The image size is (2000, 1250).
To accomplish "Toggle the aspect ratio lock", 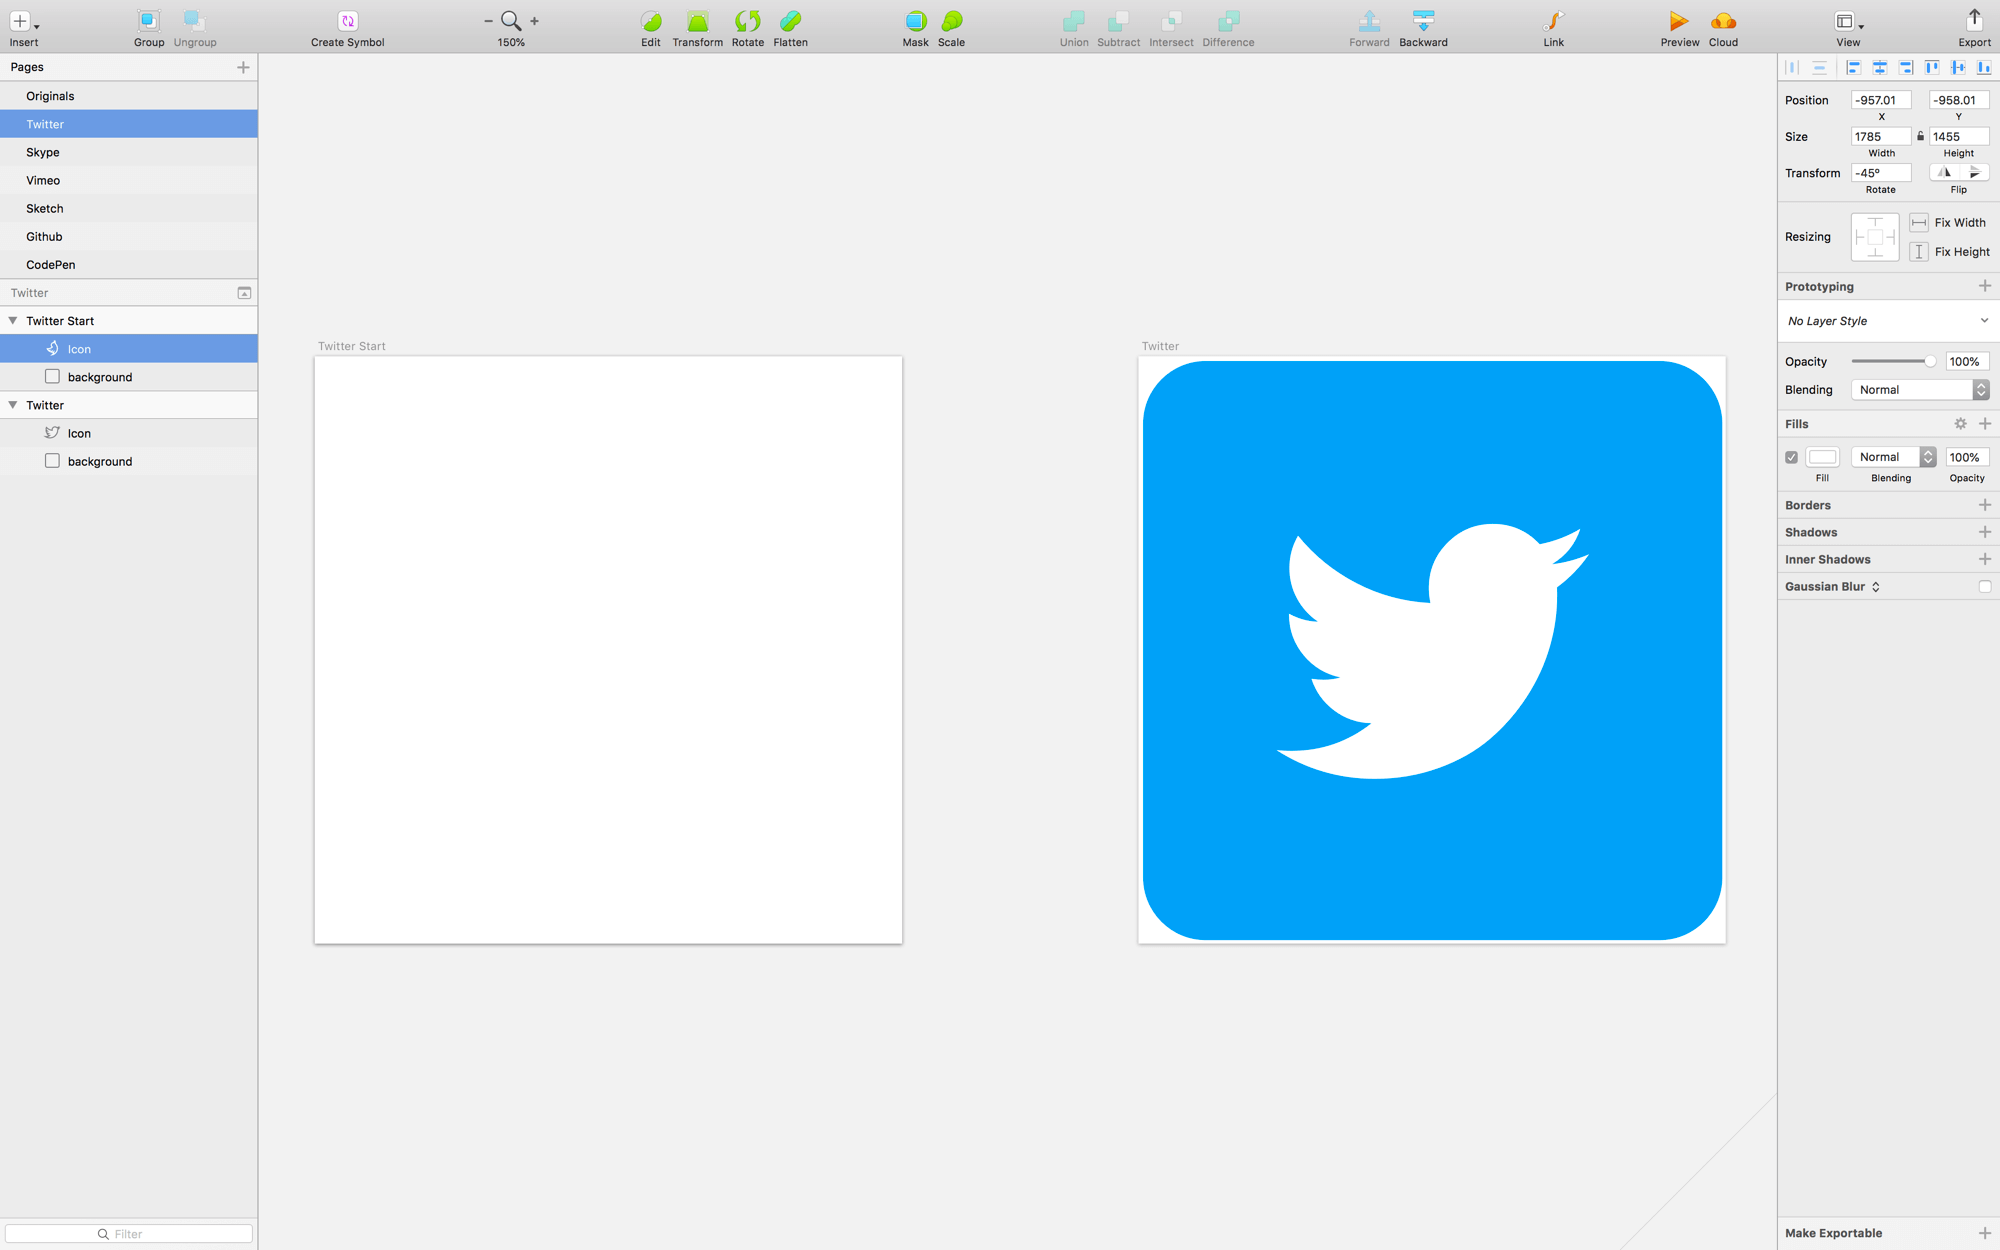I will (x=1920, y=136).
